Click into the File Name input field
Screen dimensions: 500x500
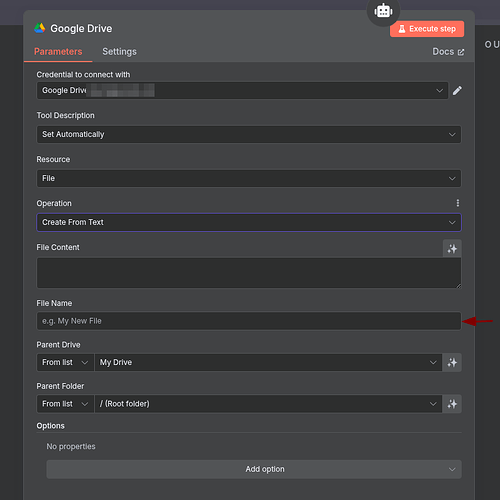coord(249,321)
